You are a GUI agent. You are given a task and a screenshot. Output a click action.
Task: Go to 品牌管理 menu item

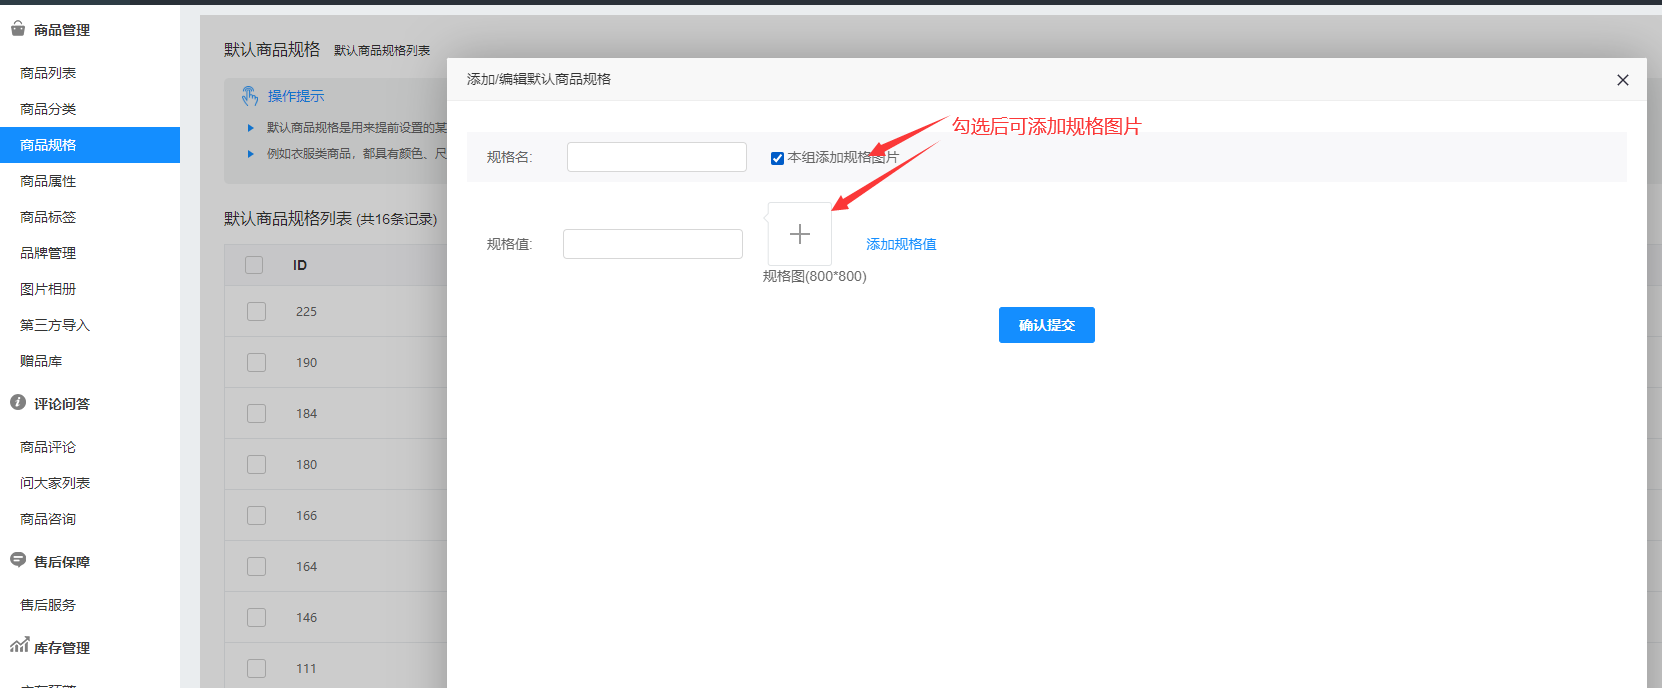pos(48,253)
